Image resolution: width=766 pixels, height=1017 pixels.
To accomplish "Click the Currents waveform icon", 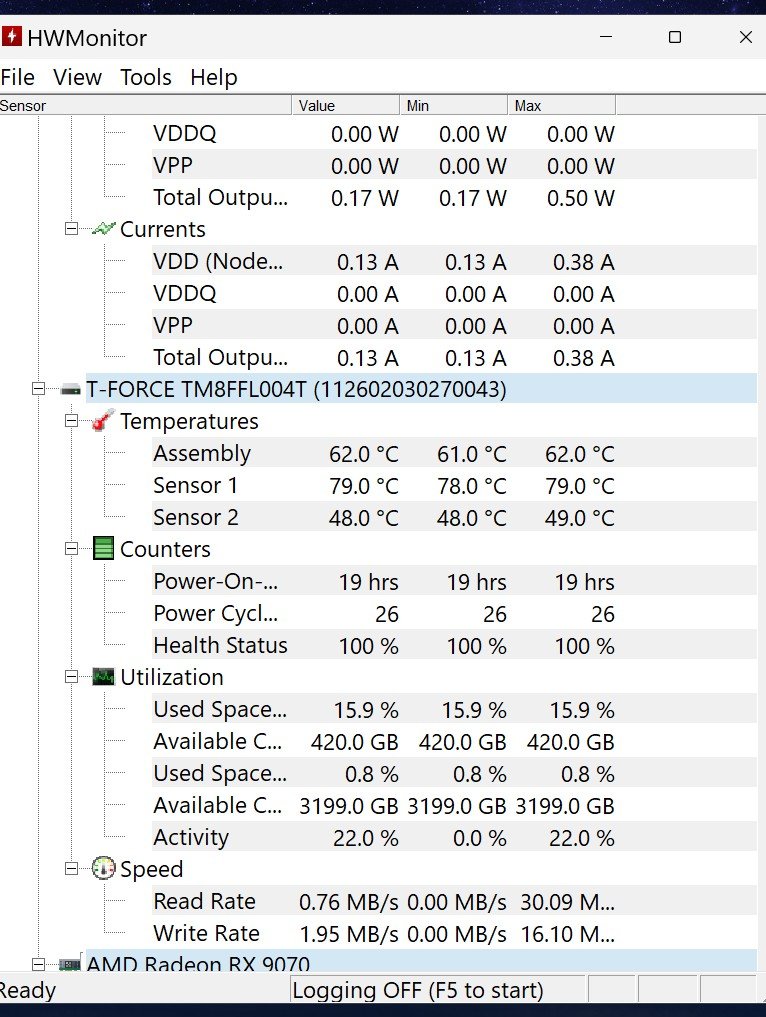I will [x=103, y=228].
